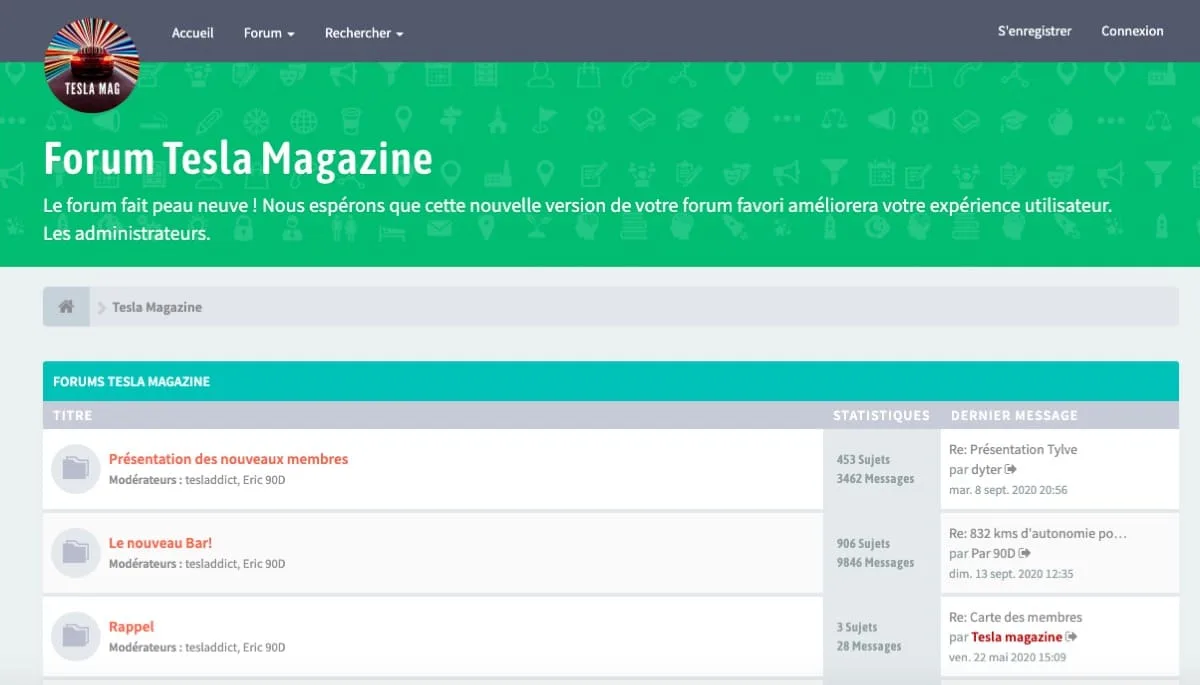Click the 906 Sujets statistic

(x=863, y=544)
